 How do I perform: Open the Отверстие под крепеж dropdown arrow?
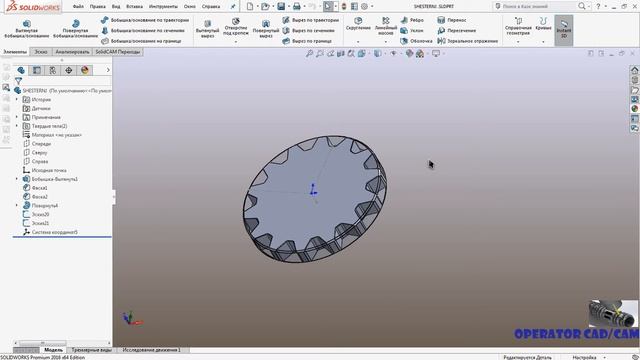click(236, 42)
